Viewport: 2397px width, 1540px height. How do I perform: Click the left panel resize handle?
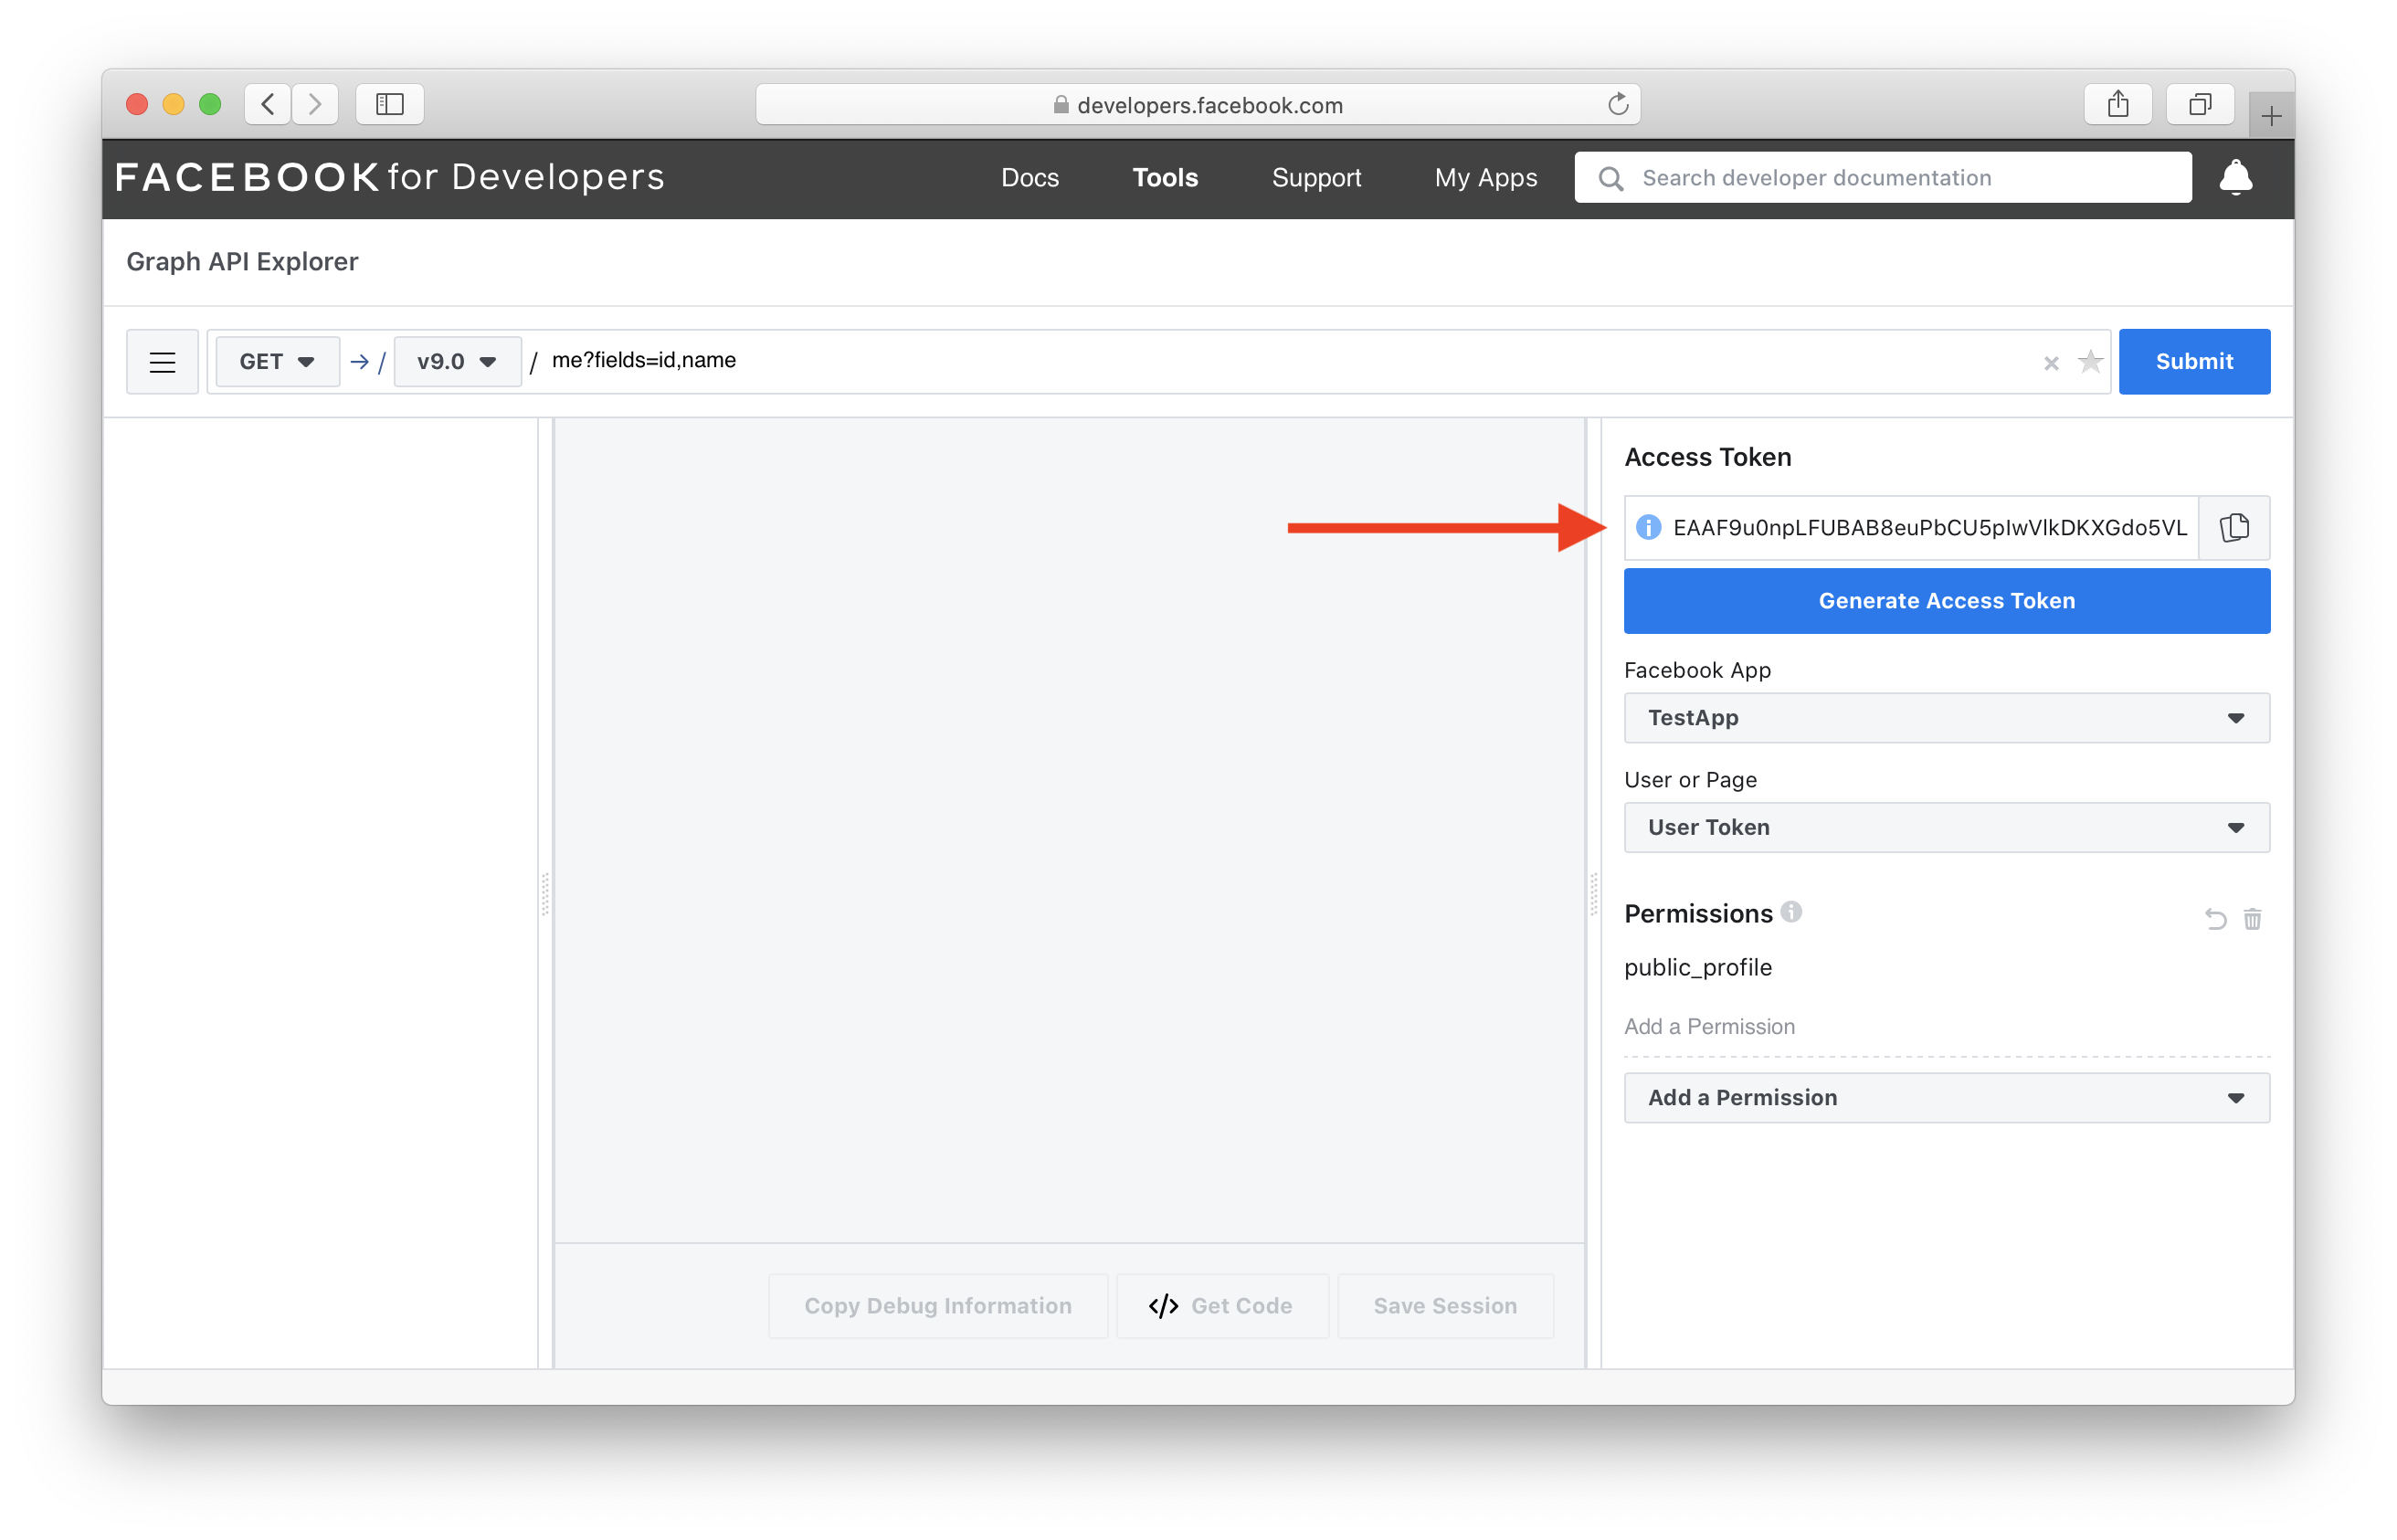tap(545, 893)
